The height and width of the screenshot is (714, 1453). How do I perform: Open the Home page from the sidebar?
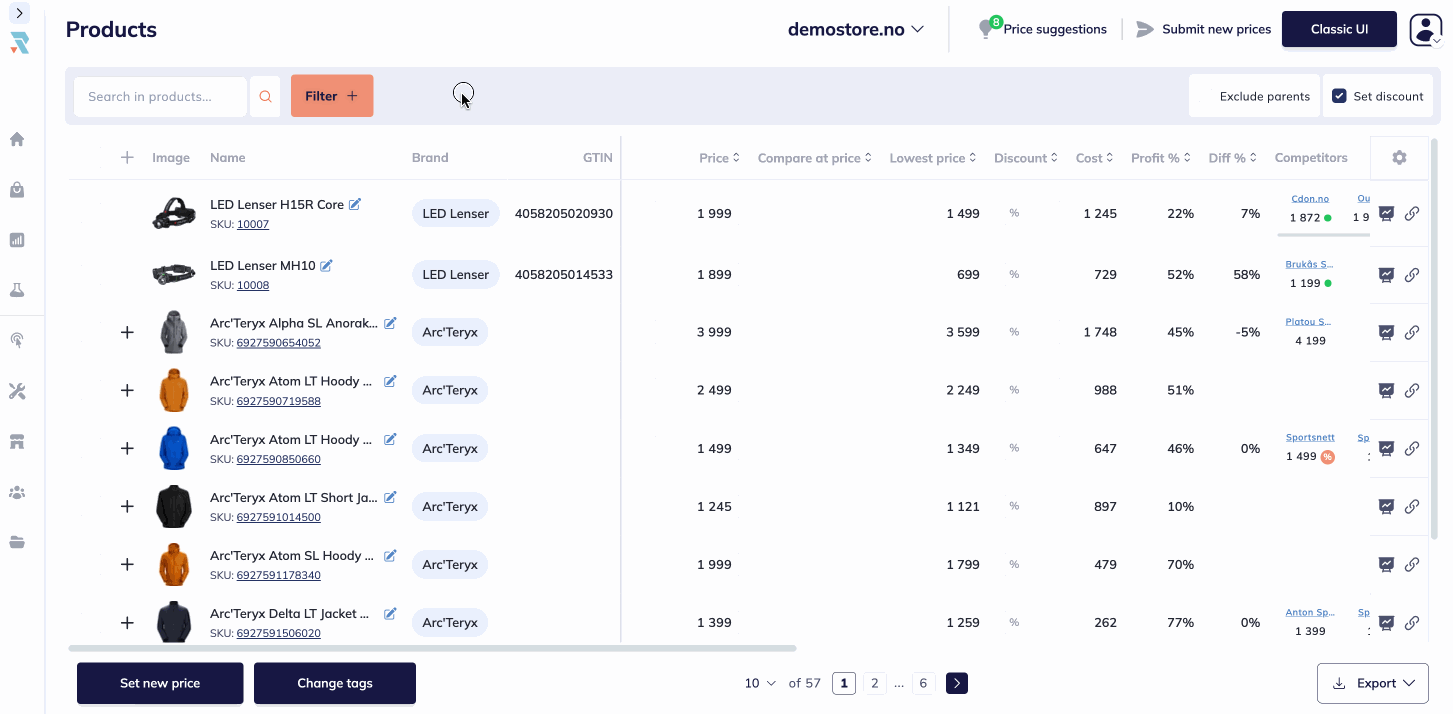coord(17,139)
